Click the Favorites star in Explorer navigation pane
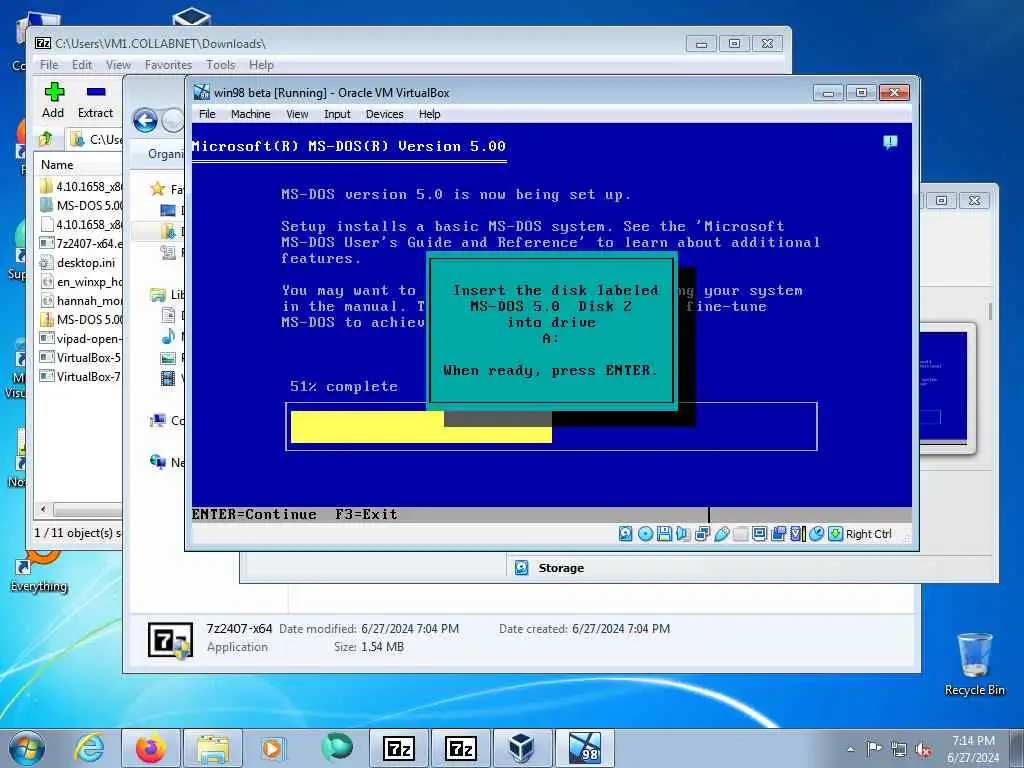This screenshot has height=768, width=1024. coord(157,189)
